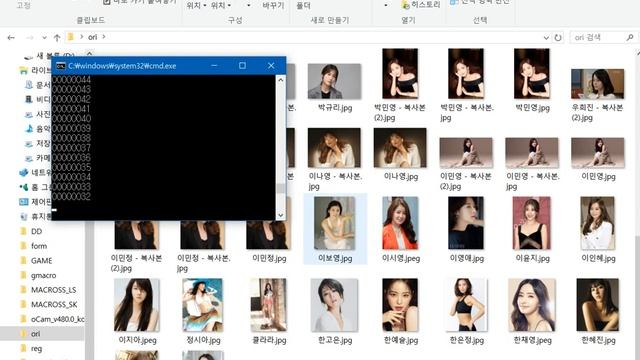Select the 이시영.jpeg thumbnail
The width and height of the screenshot is (640, 360).
400,223
